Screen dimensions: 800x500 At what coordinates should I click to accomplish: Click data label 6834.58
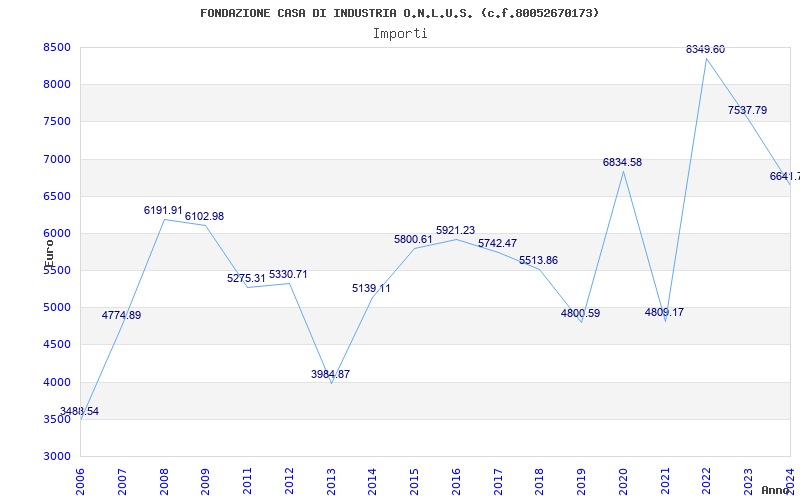pos(622,162)
